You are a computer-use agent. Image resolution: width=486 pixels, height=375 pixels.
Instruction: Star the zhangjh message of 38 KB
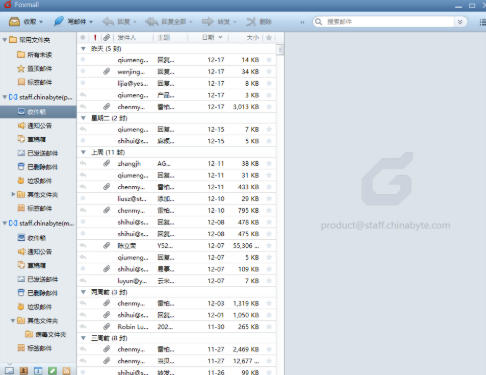[x=269, y=163]
